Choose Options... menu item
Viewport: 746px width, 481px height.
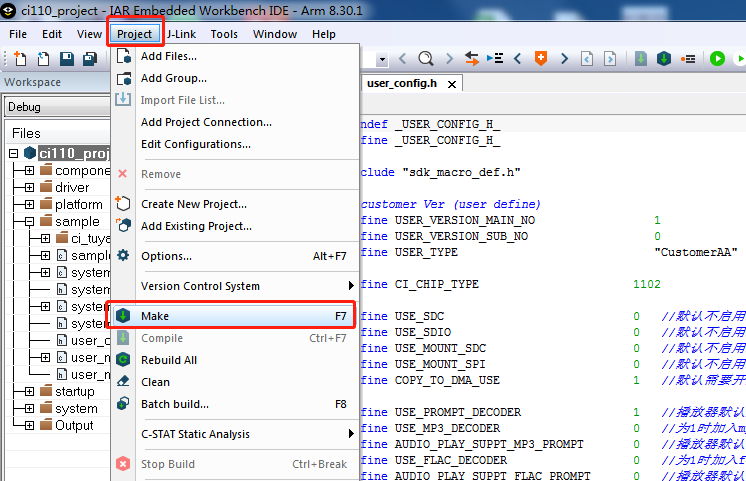tap(235, 256)
